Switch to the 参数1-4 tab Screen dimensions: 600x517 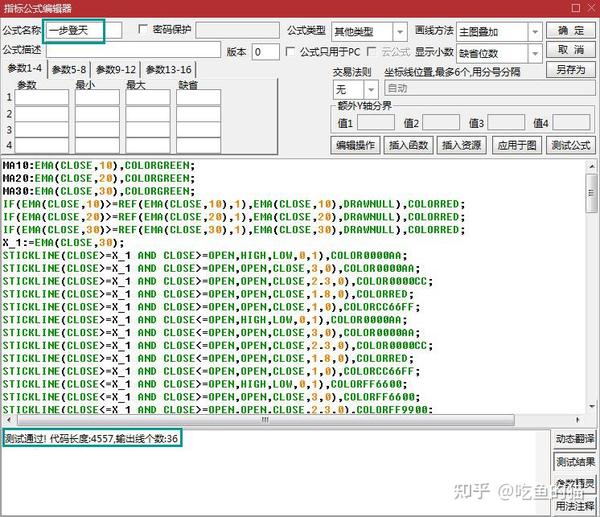(x=25, y=69)
